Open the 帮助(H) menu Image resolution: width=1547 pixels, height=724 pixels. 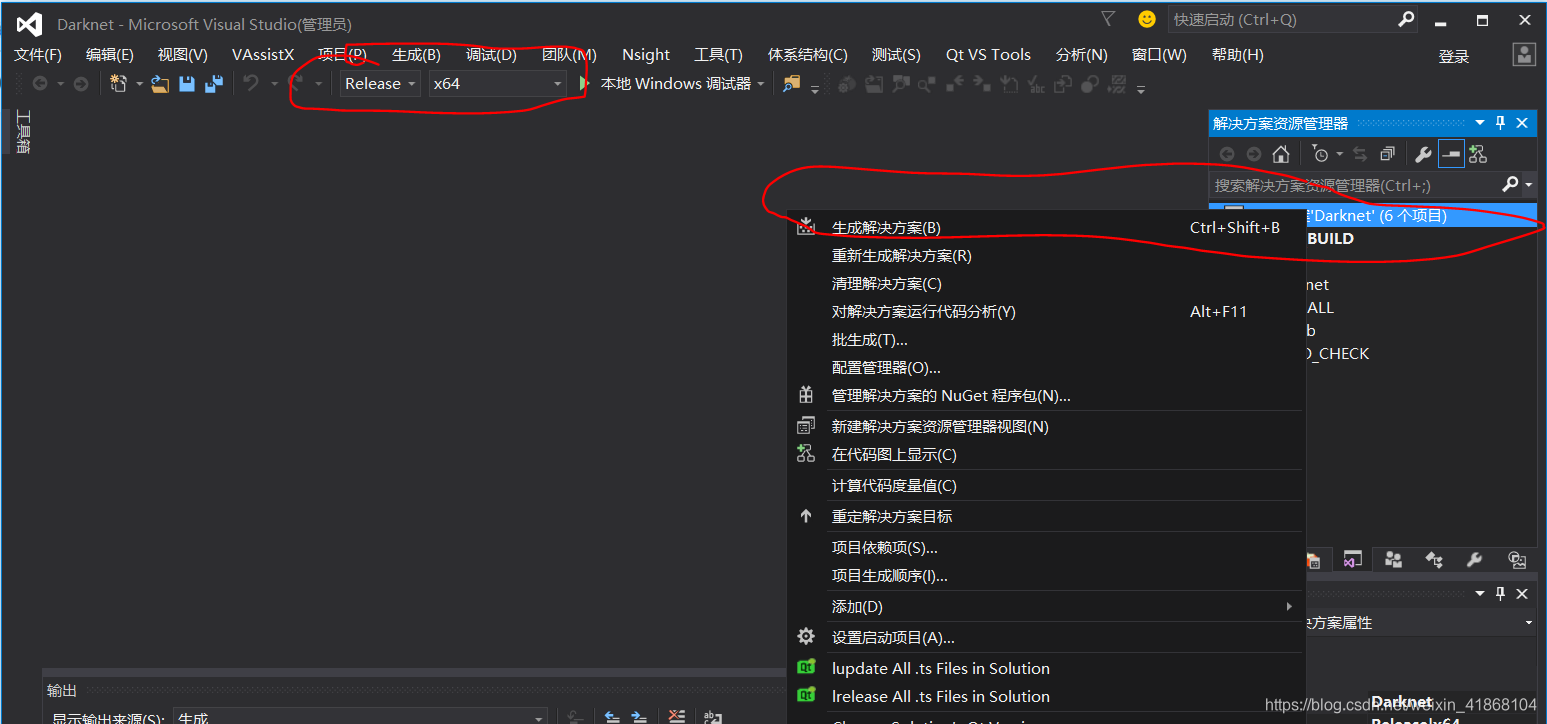pyautogui.click(x=1237, y=55)
